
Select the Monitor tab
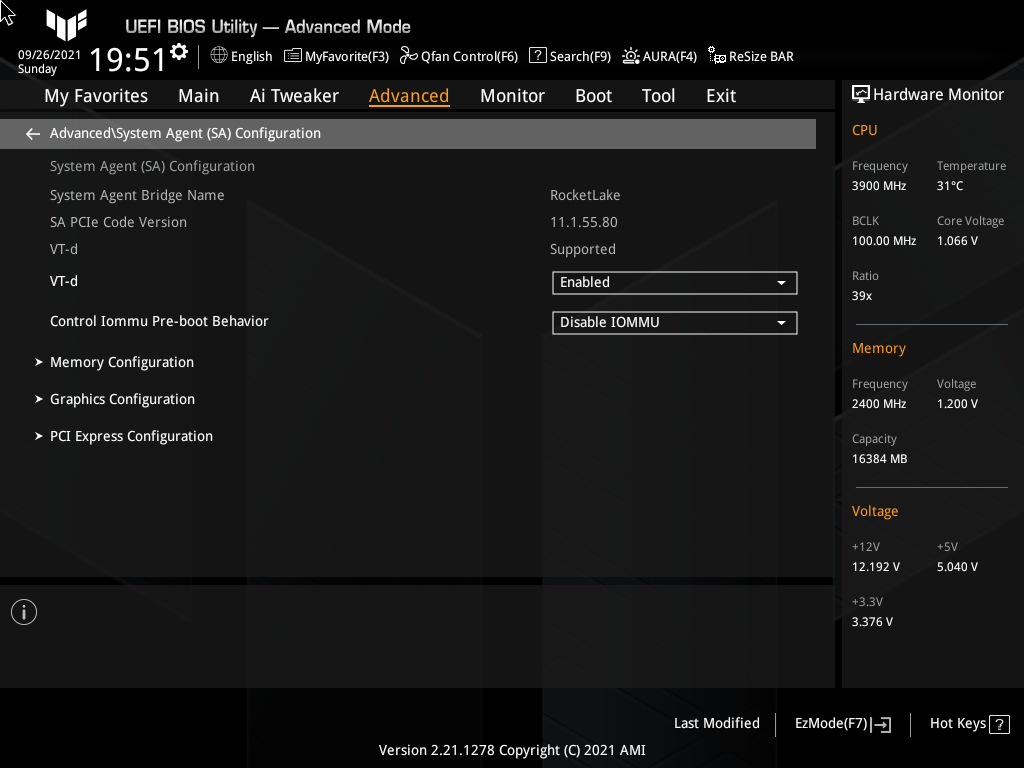pos(512,95)
